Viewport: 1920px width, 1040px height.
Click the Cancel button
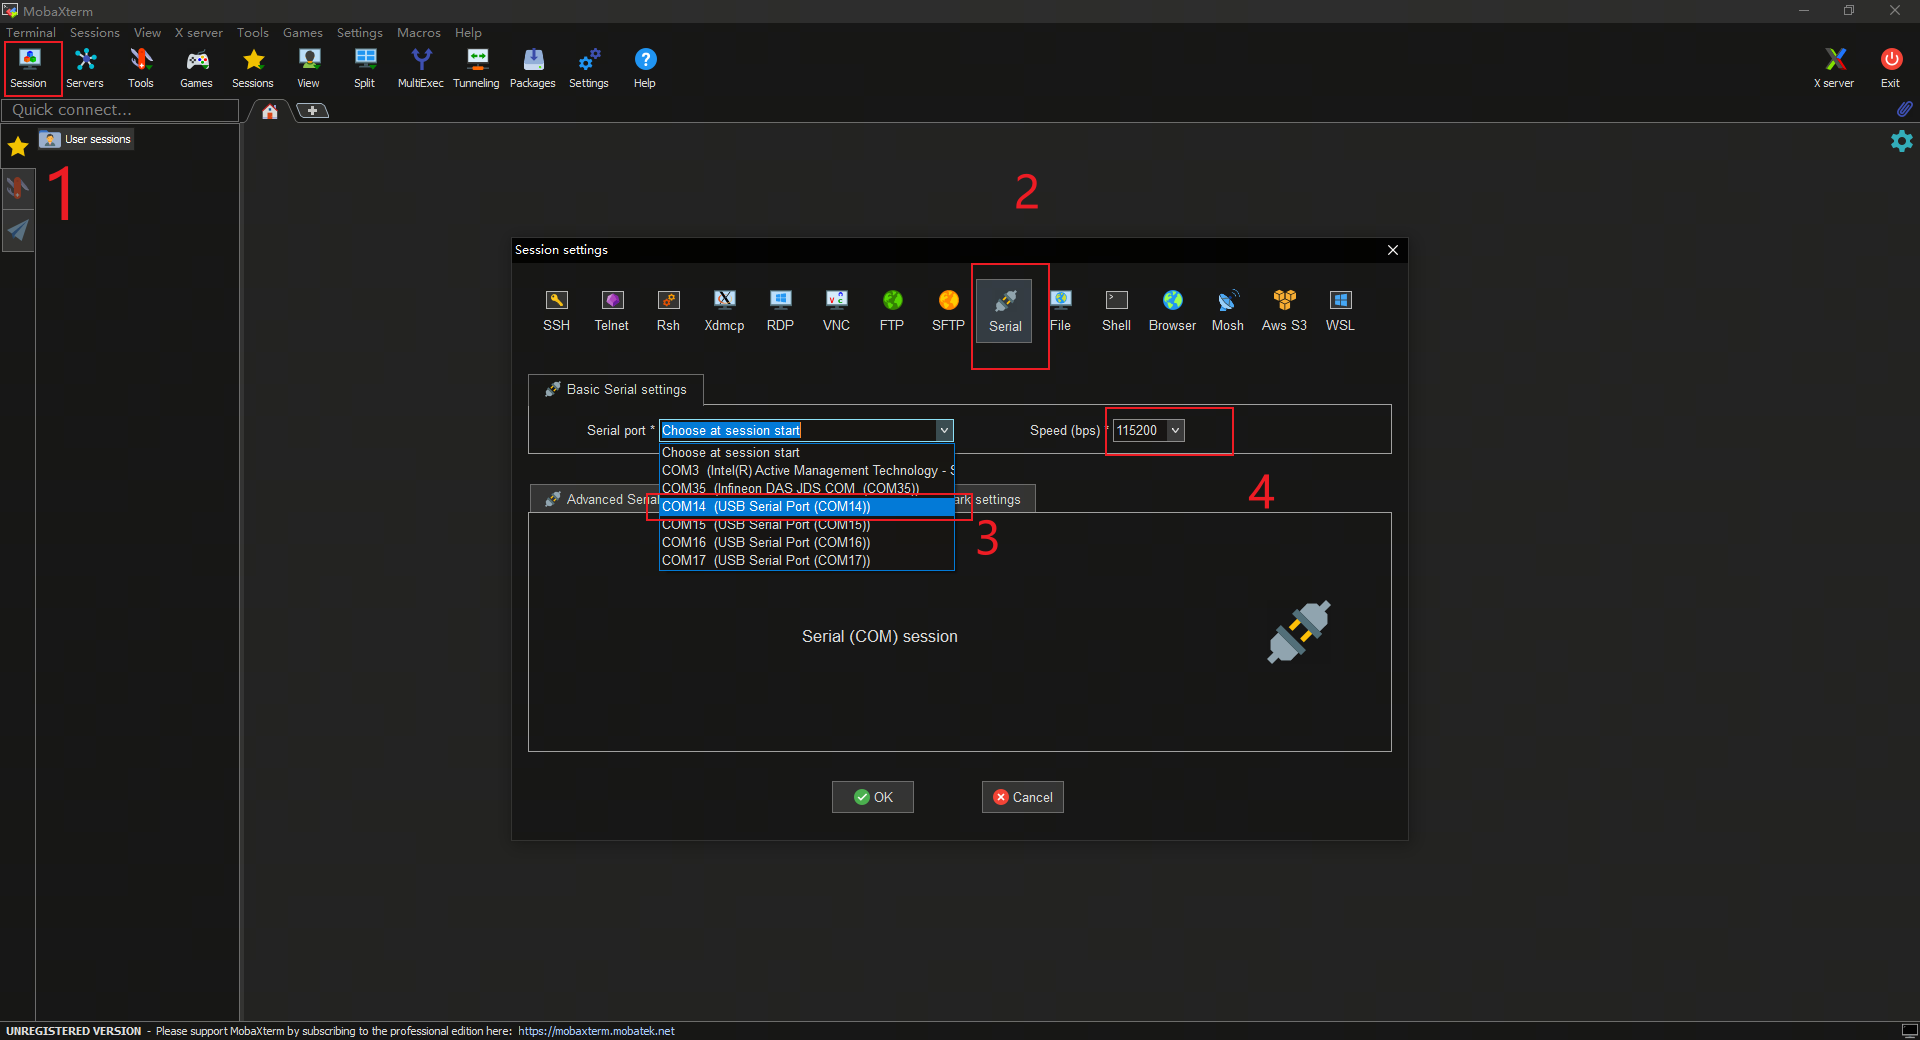[x=1023, y=797]
